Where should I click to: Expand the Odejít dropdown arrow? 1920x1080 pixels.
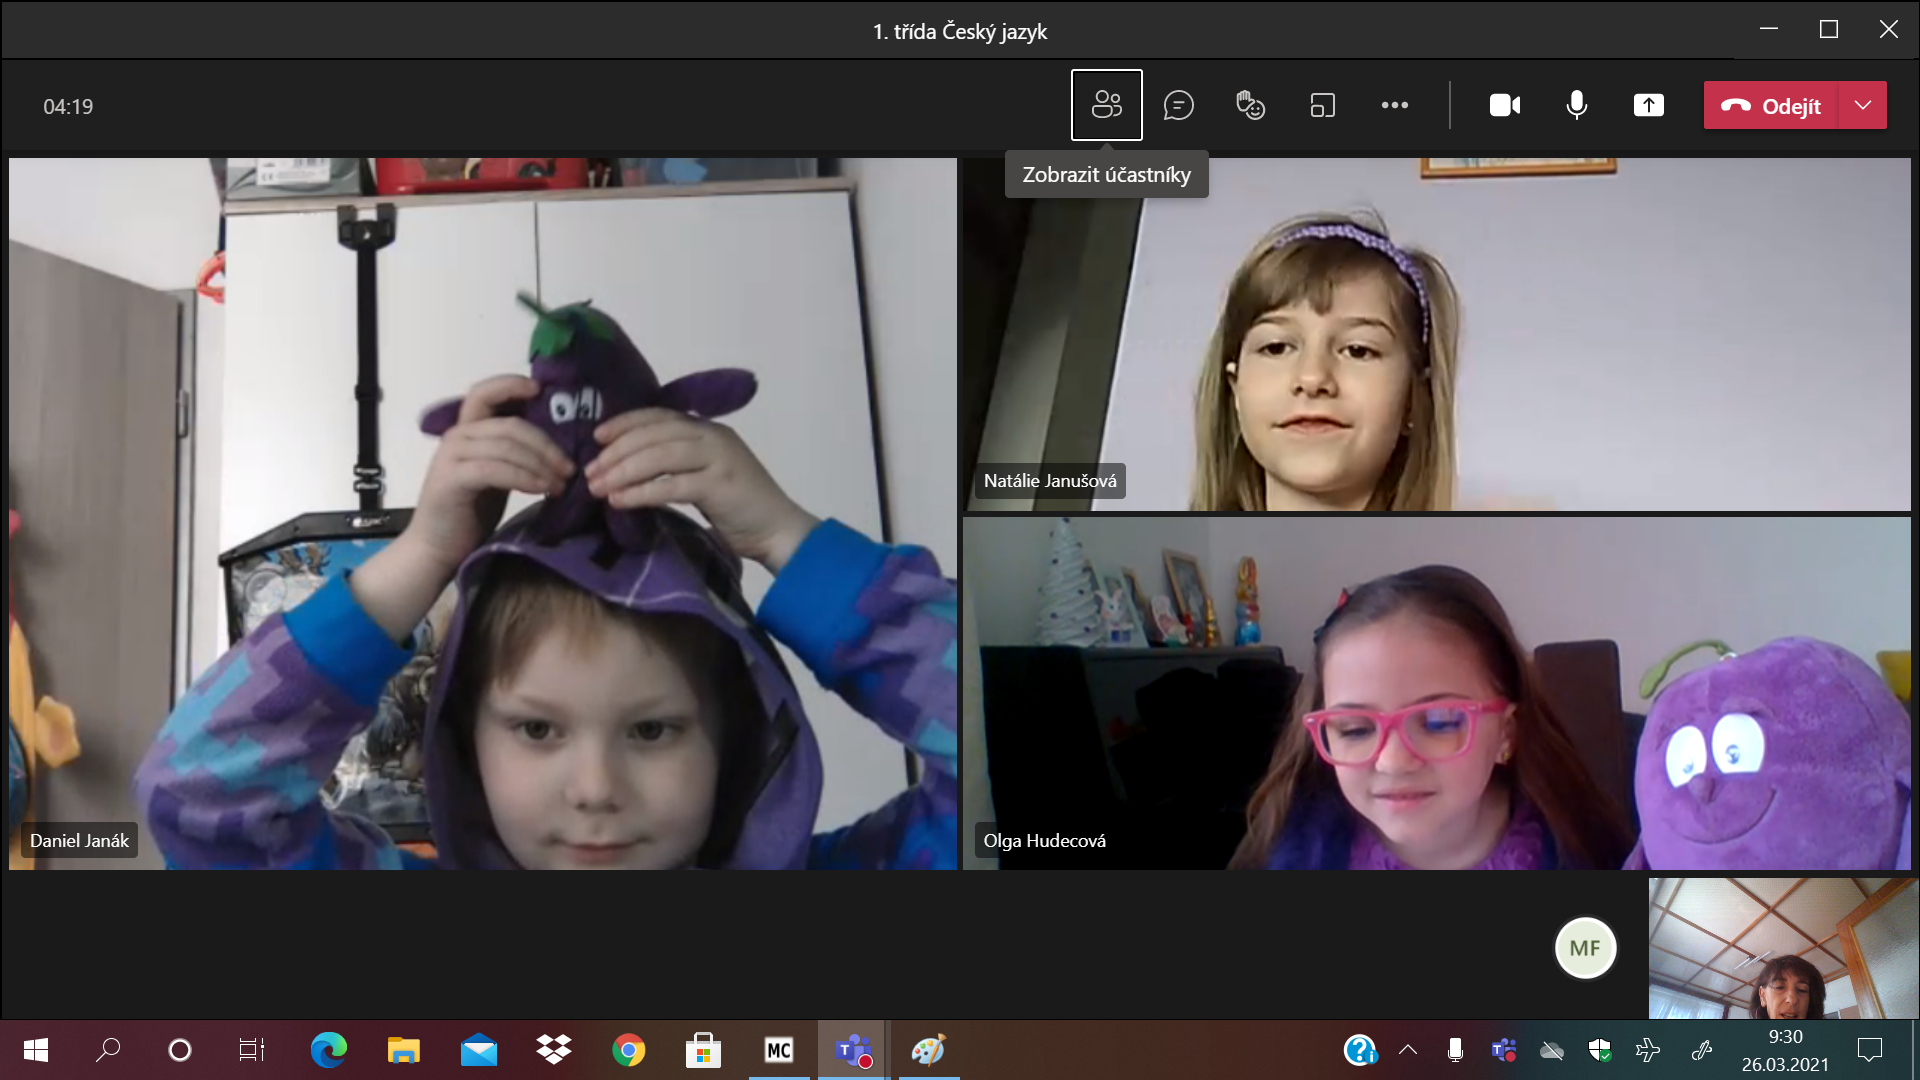click(x=1862, y=105)
